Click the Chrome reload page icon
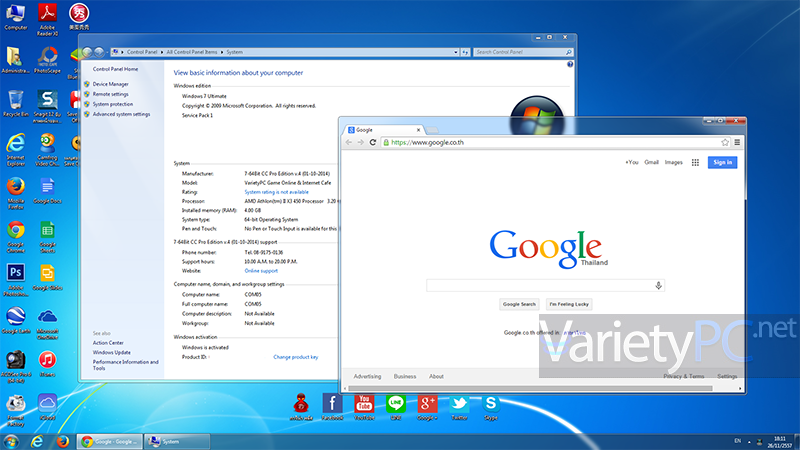This screenshot has width=800, height=450. click(x=373, y=143)
